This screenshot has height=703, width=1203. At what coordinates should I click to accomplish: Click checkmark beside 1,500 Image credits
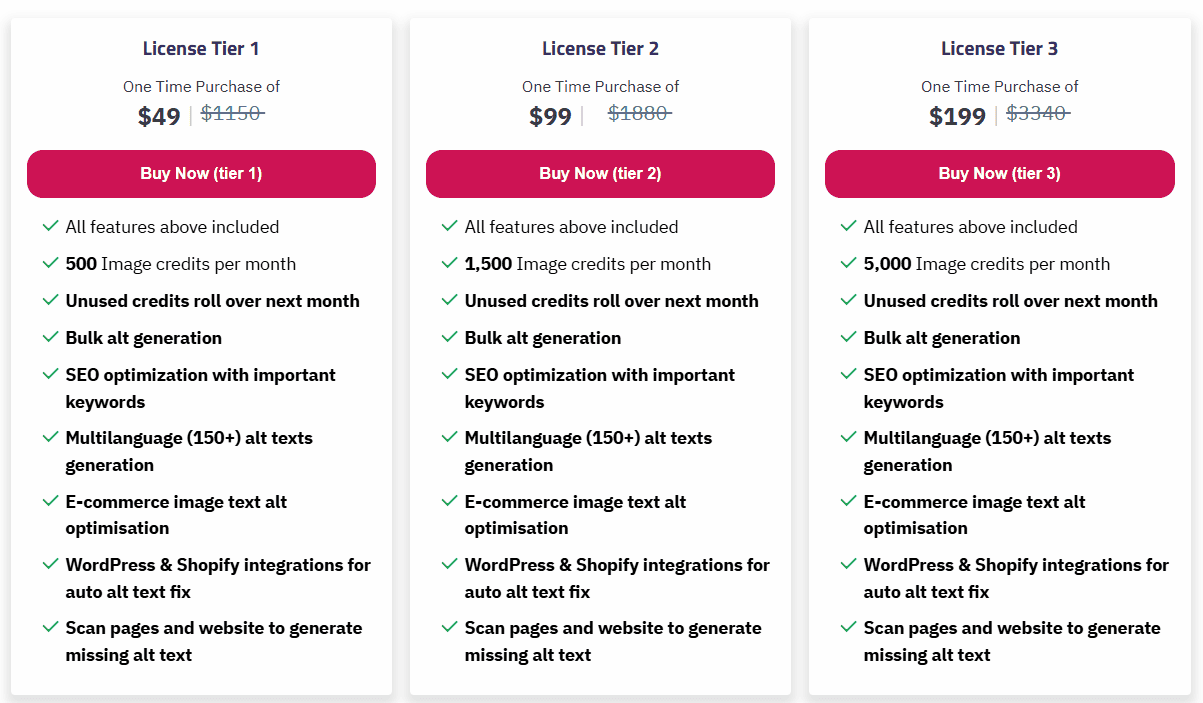(x=449, y=263)
